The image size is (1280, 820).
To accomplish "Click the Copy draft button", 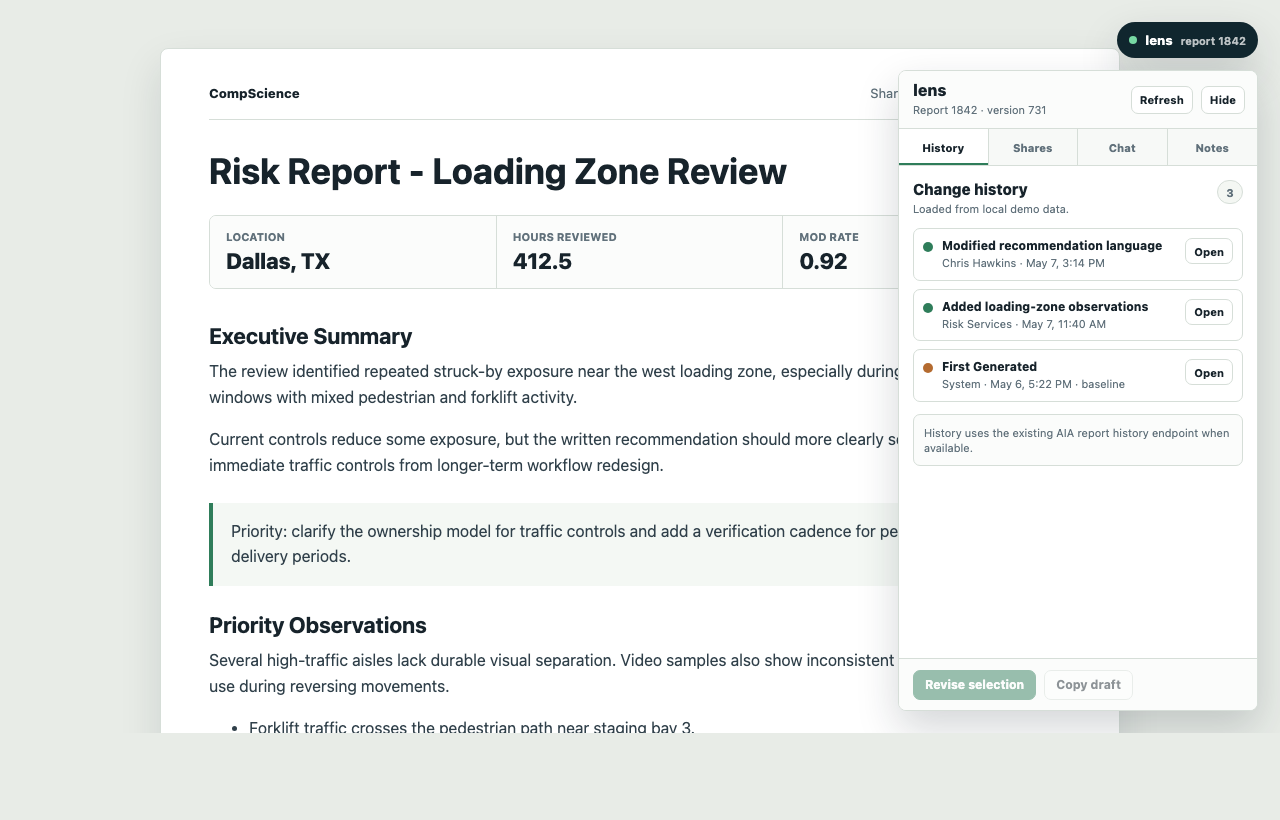I will (1088, 685).
